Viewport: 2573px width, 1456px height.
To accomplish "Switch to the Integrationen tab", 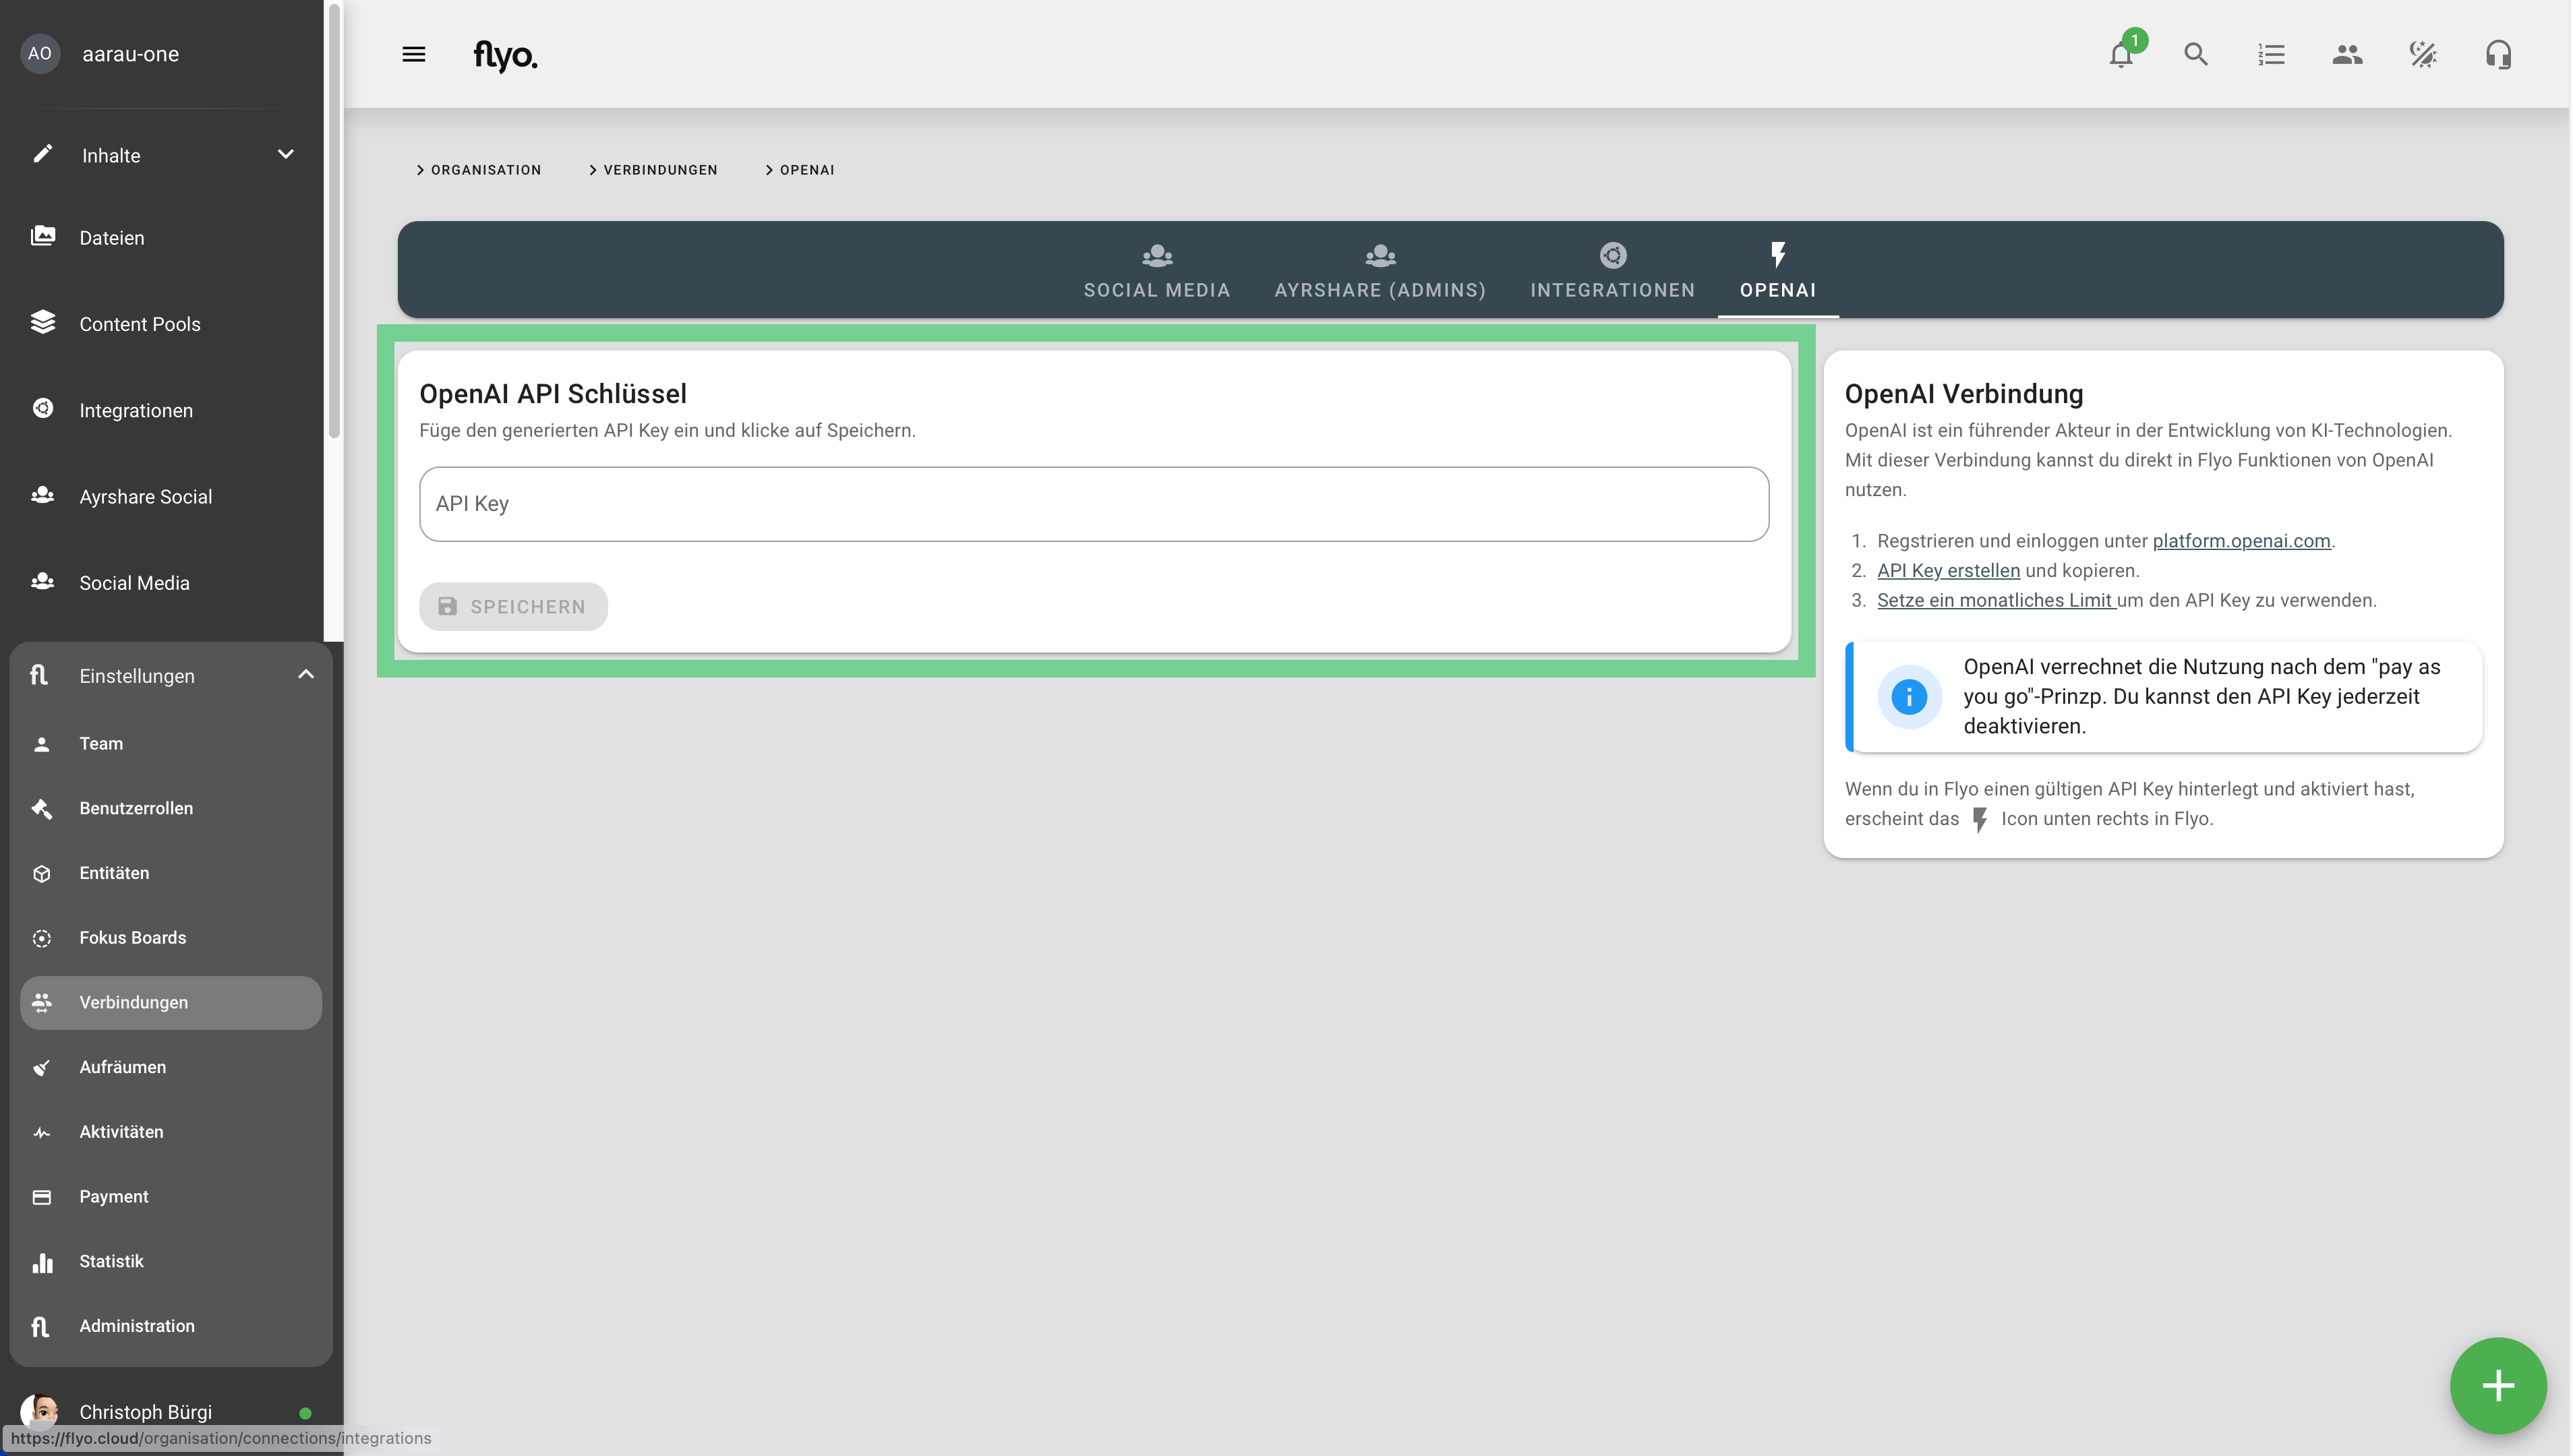I will (x=1612, y=271).
